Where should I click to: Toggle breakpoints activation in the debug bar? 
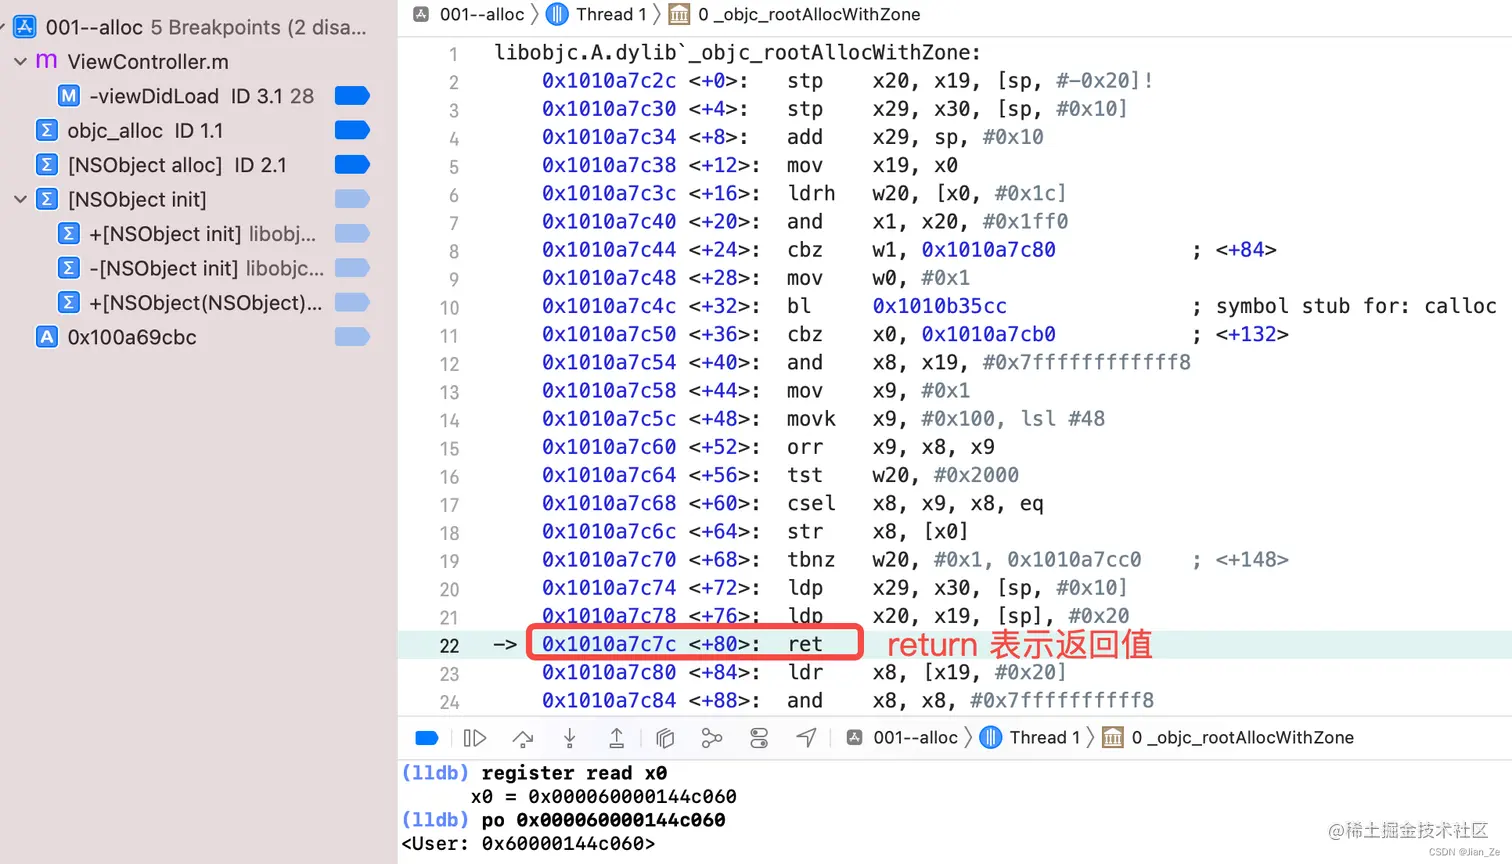point(427,738)
